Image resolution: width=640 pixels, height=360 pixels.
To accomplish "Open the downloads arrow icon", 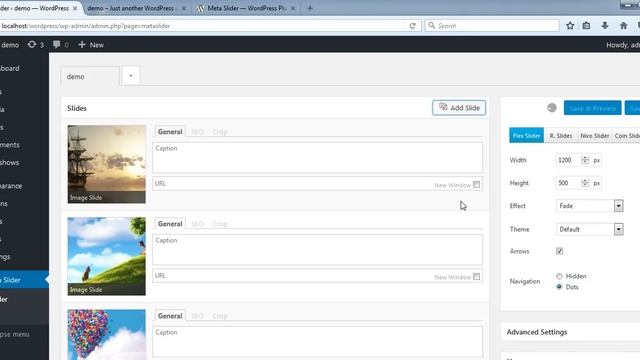I will (x=604, y=26).
